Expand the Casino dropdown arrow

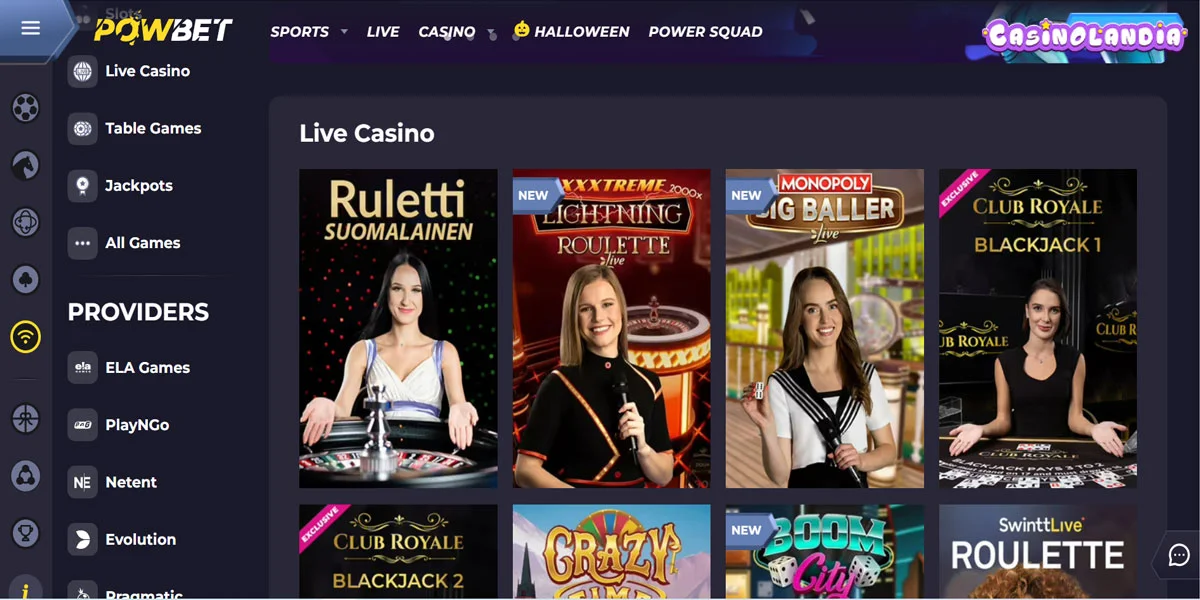click(x=491, y=34)
